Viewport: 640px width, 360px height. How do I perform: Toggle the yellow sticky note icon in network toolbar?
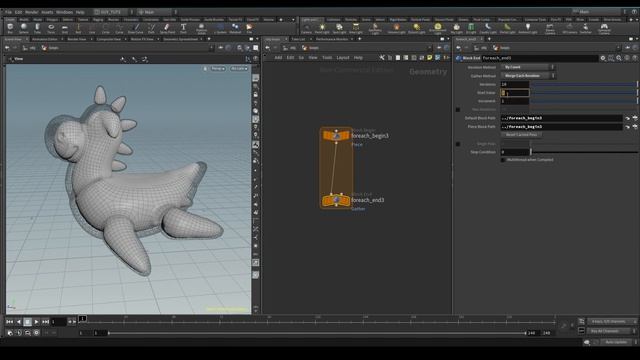(430, 58)
